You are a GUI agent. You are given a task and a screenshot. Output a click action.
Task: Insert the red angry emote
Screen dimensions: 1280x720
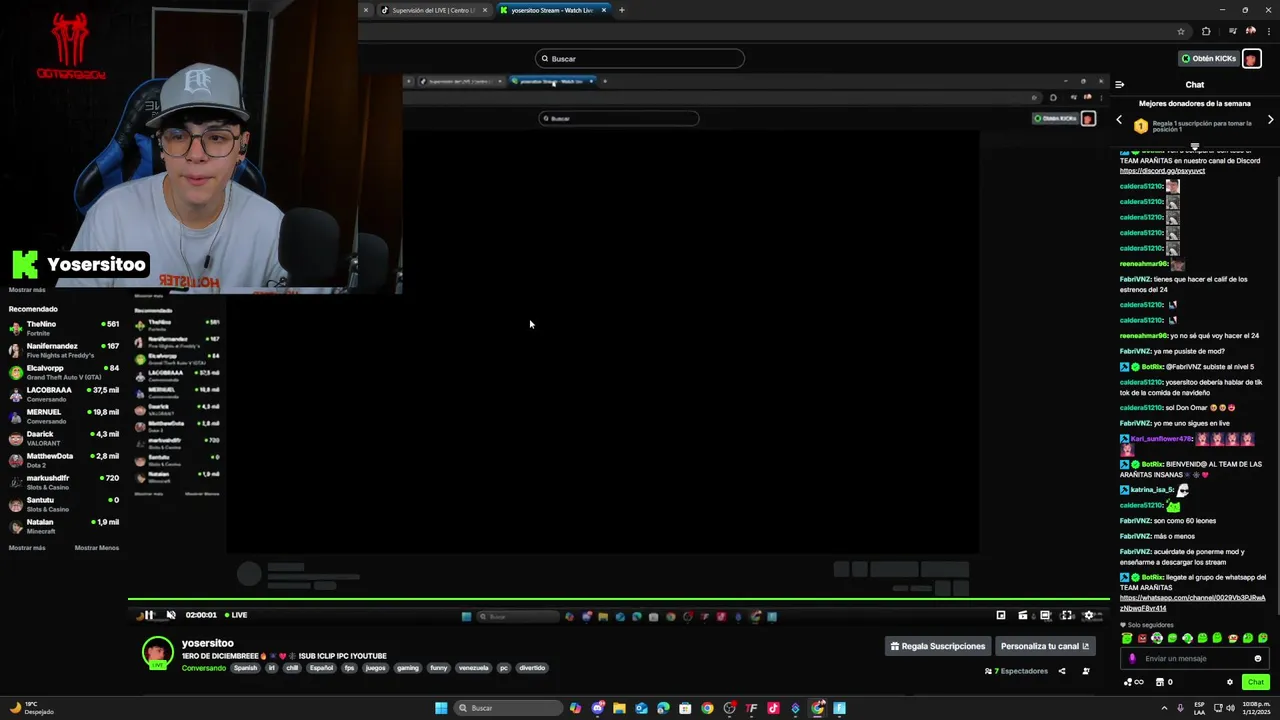pos(1142,638)
